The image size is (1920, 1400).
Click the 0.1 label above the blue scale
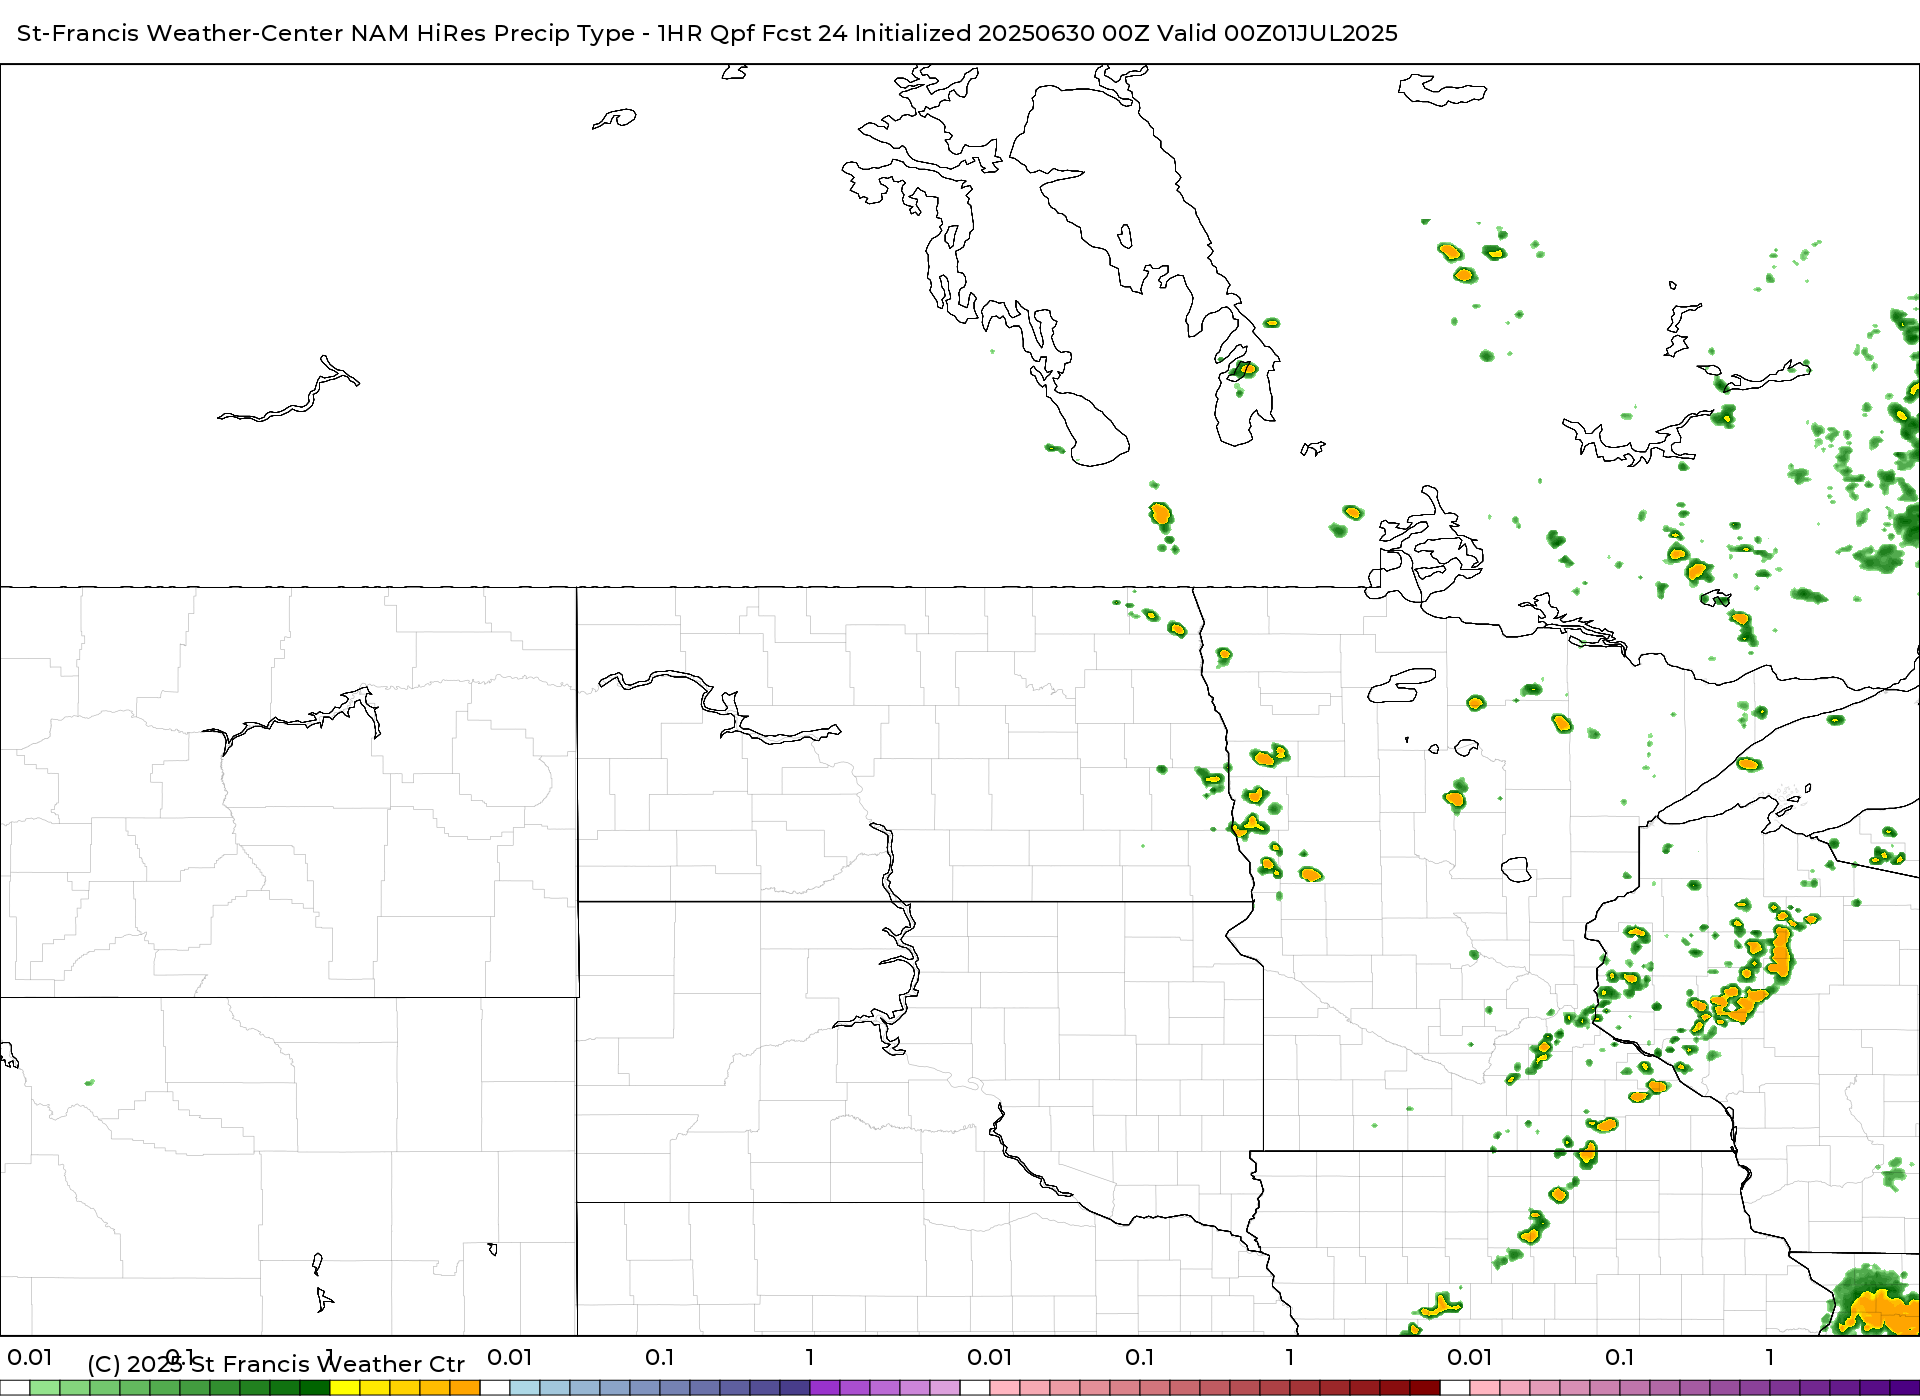(x=660, y=1357)
